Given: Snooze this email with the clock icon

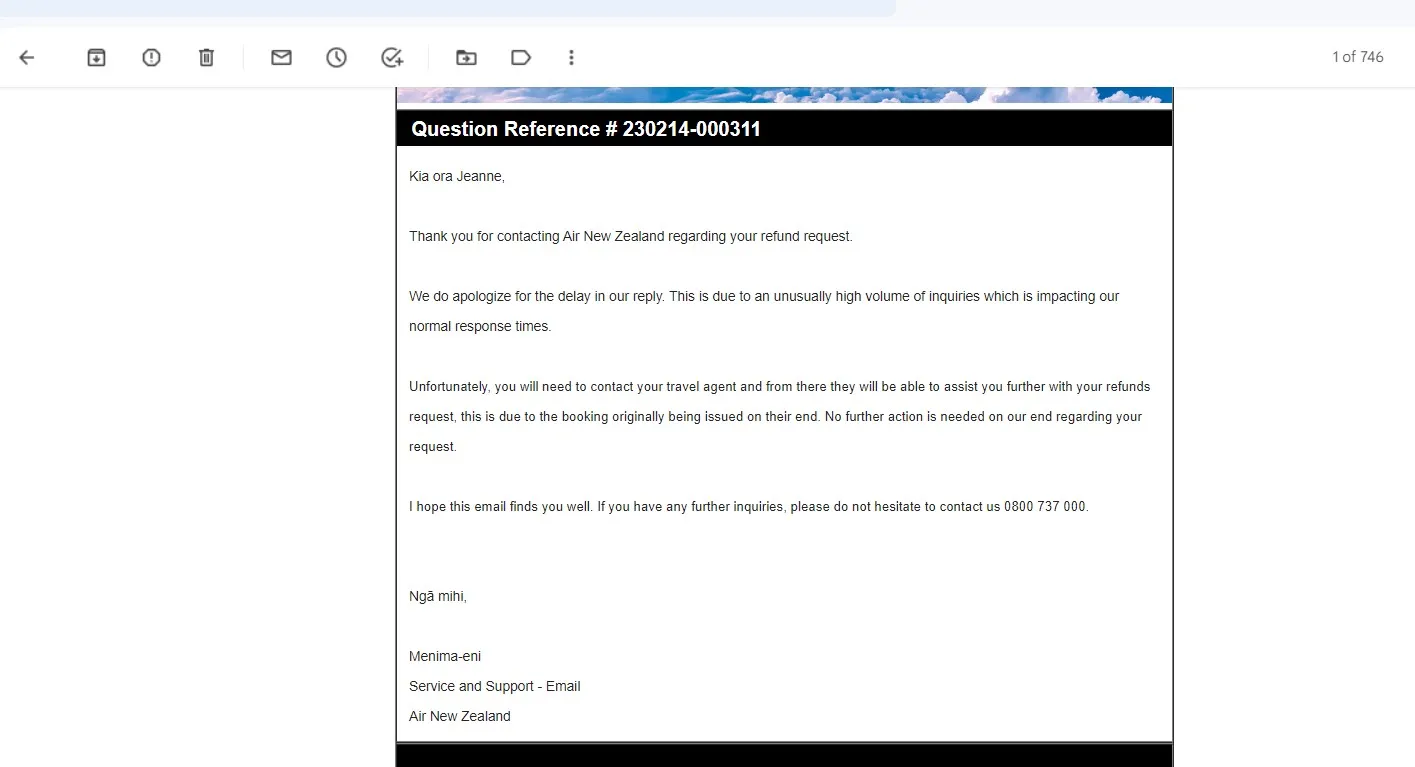Looking at the screenshot, I should click(x=336, y=58).
